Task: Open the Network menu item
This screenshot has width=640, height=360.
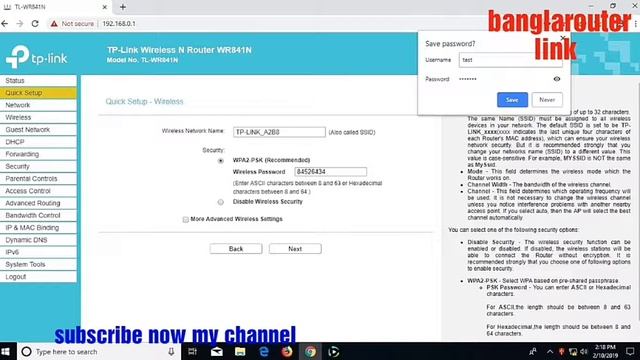Action: click(38, 105)
